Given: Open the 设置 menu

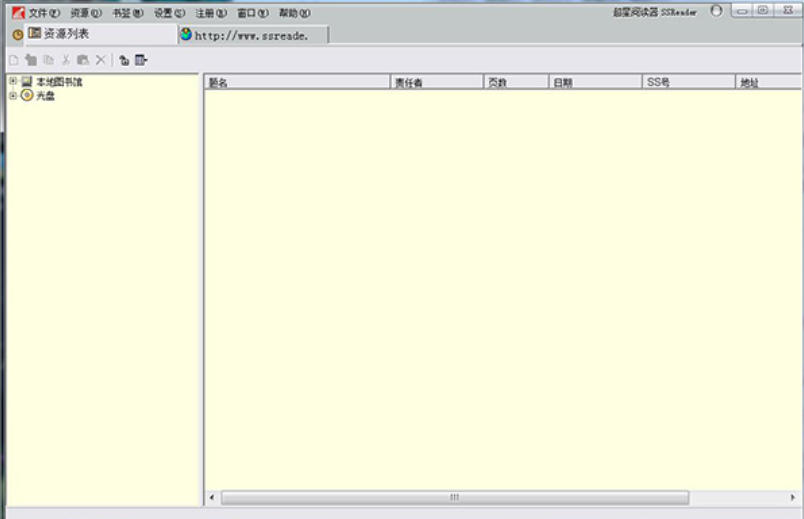Looking at the screenshot, I should [169, 13].
